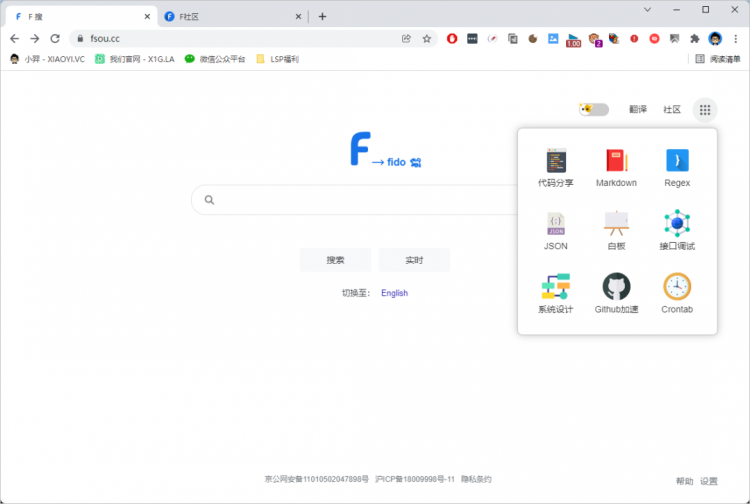The image size is (750, 504).
Task: Bookmark this page with the star
Action: pos(427,39)
